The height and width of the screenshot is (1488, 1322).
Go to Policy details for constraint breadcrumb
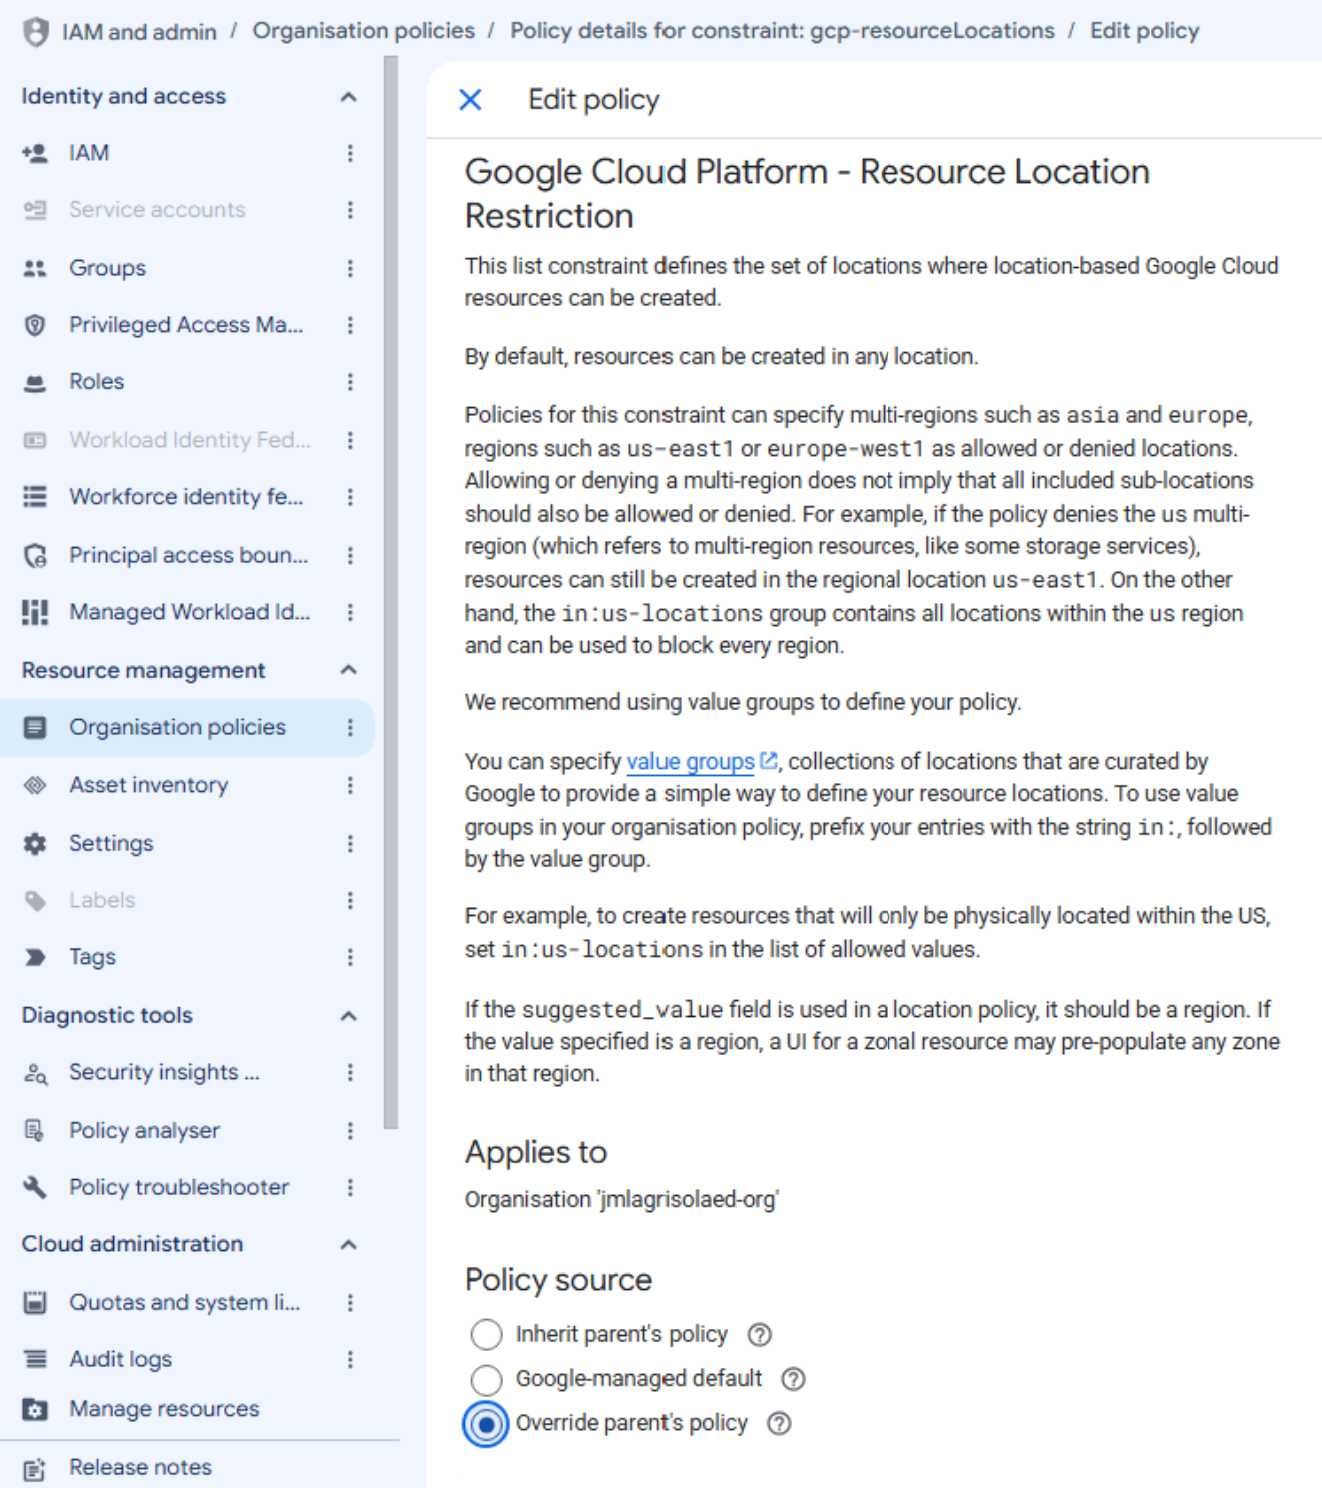coord(782,31)
